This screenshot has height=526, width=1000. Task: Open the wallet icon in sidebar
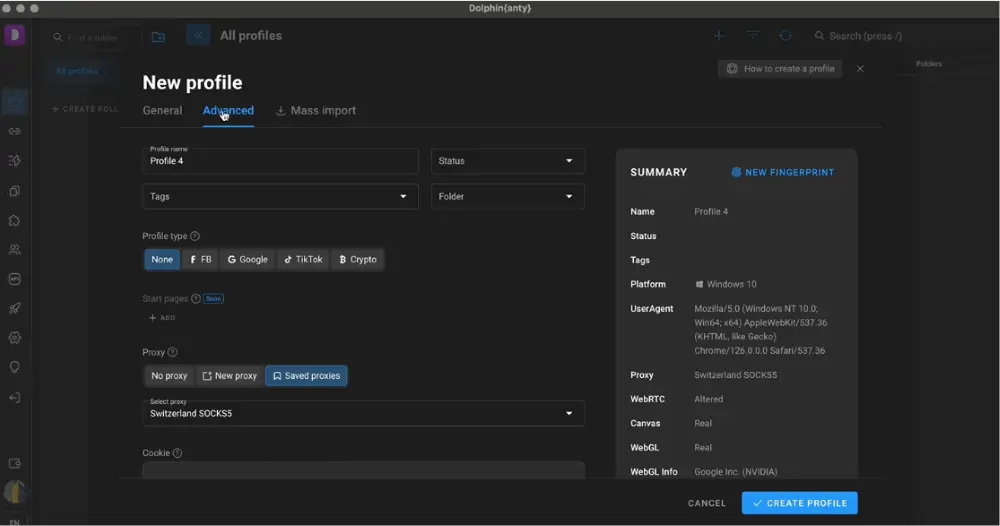click(x=14, y=464)
